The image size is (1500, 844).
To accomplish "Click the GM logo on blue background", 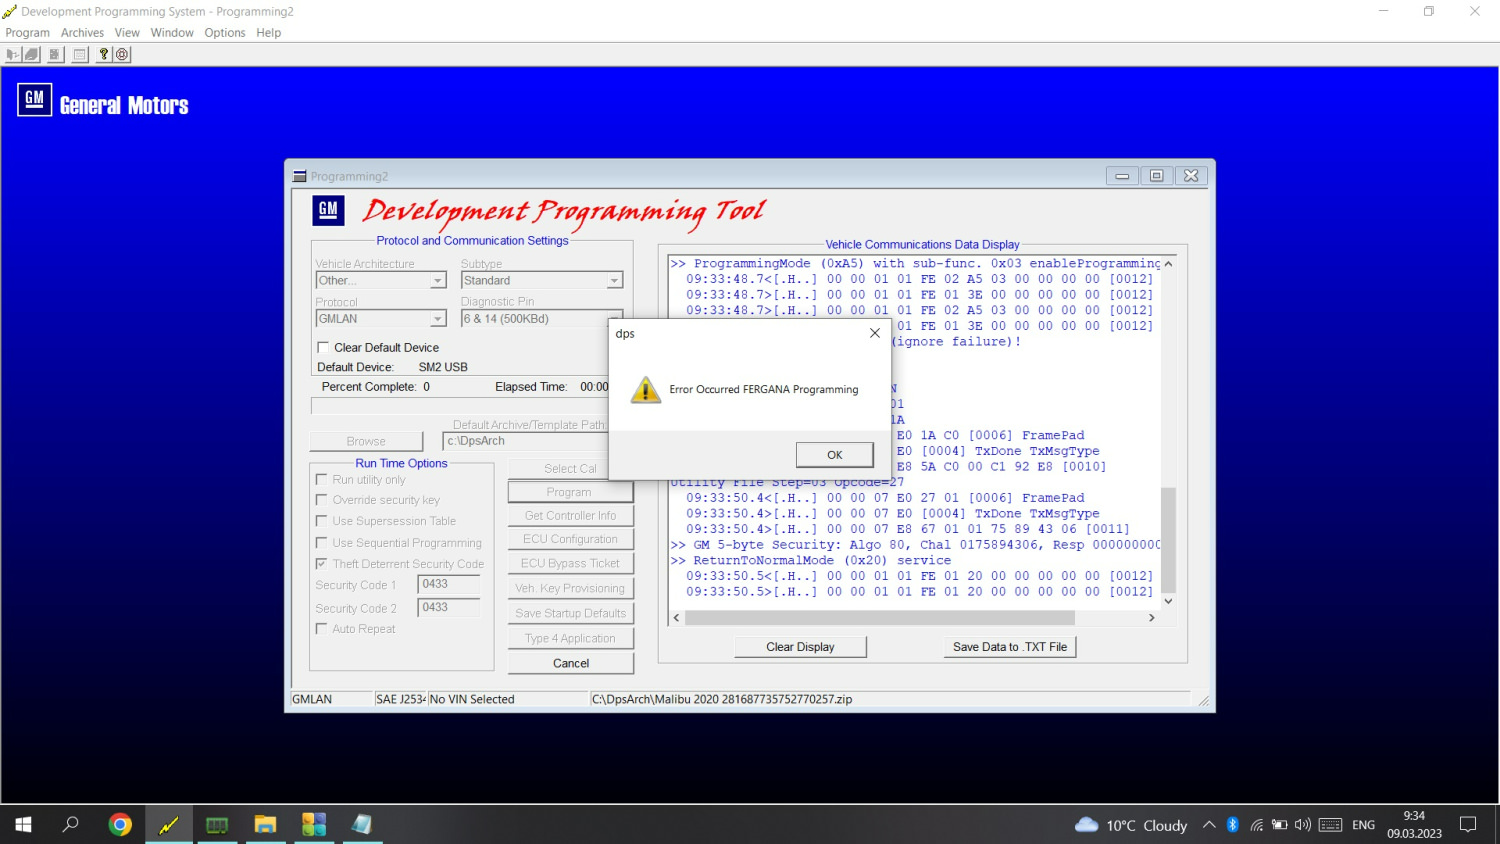I will point(35,99).
